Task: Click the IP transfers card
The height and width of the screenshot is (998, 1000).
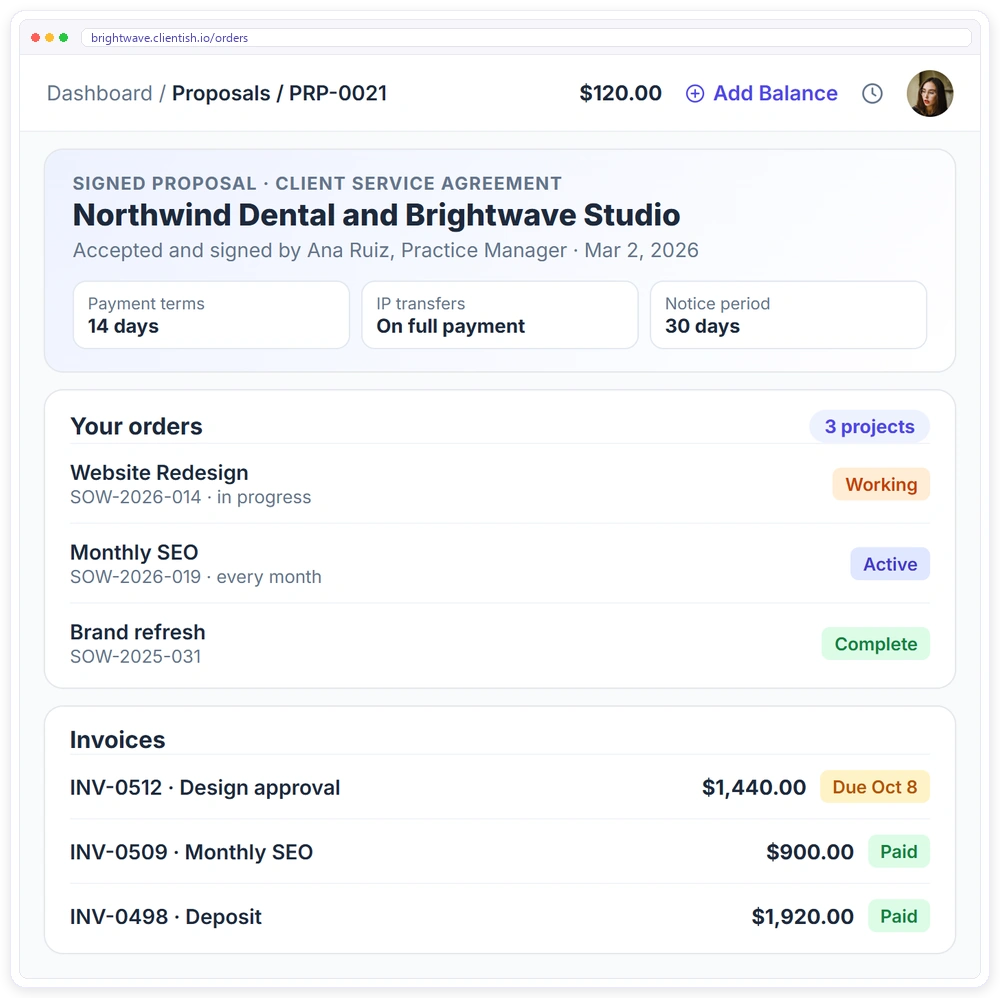Action: point(499,315)
